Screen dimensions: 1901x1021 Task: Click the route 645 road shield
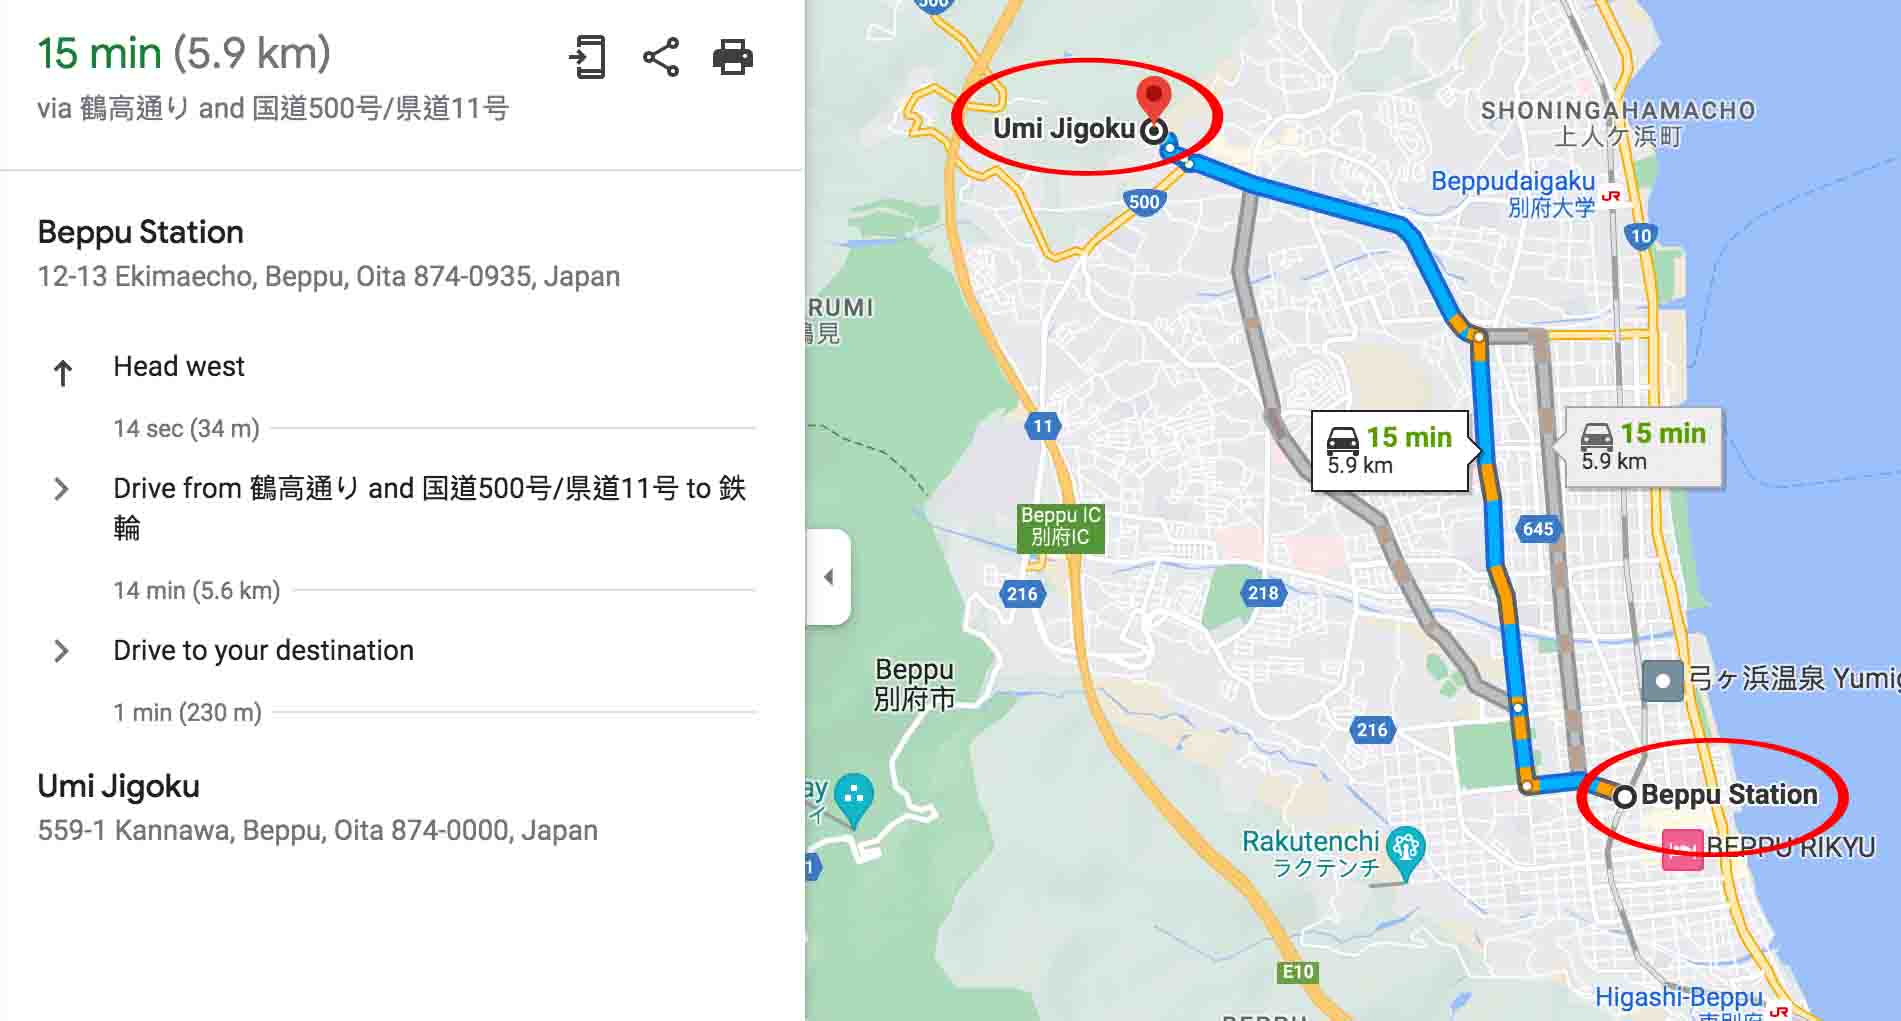click(x=1538, y=529)
